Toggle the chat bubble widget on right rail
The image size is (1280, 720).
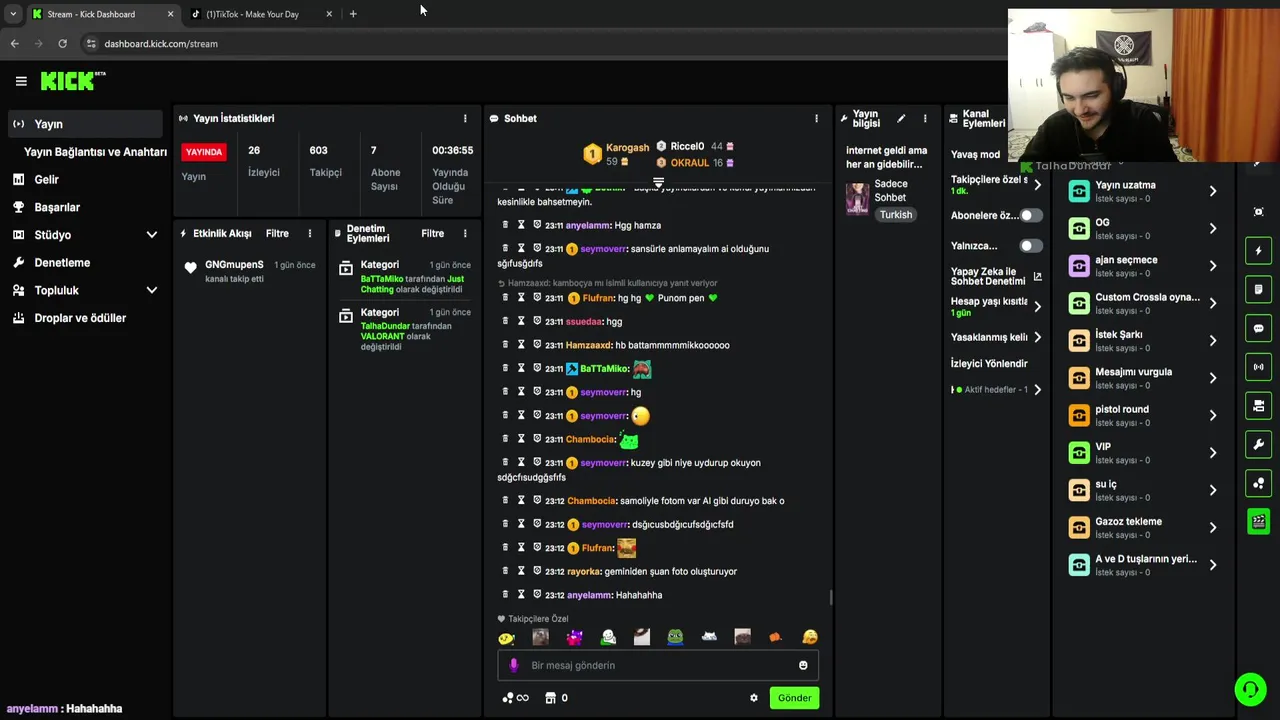(1259, 328)
